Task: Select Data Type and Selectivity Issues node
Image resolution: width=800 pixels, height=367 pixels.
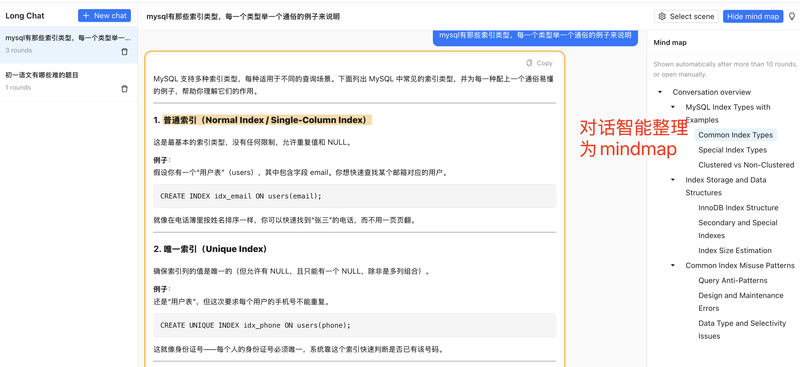Action: 742,329
